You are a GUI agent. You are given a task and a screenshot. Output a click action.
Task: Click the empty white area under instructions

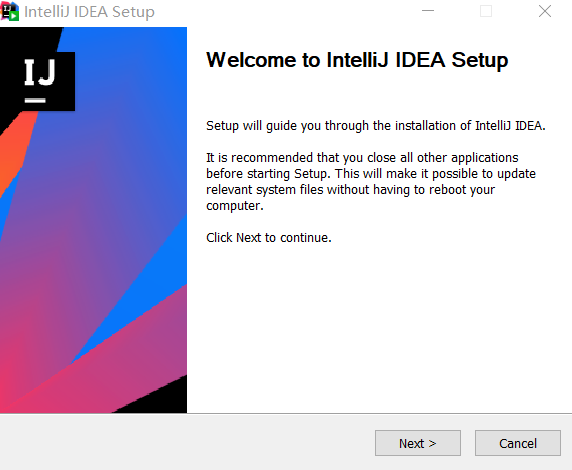click(379, 328)
